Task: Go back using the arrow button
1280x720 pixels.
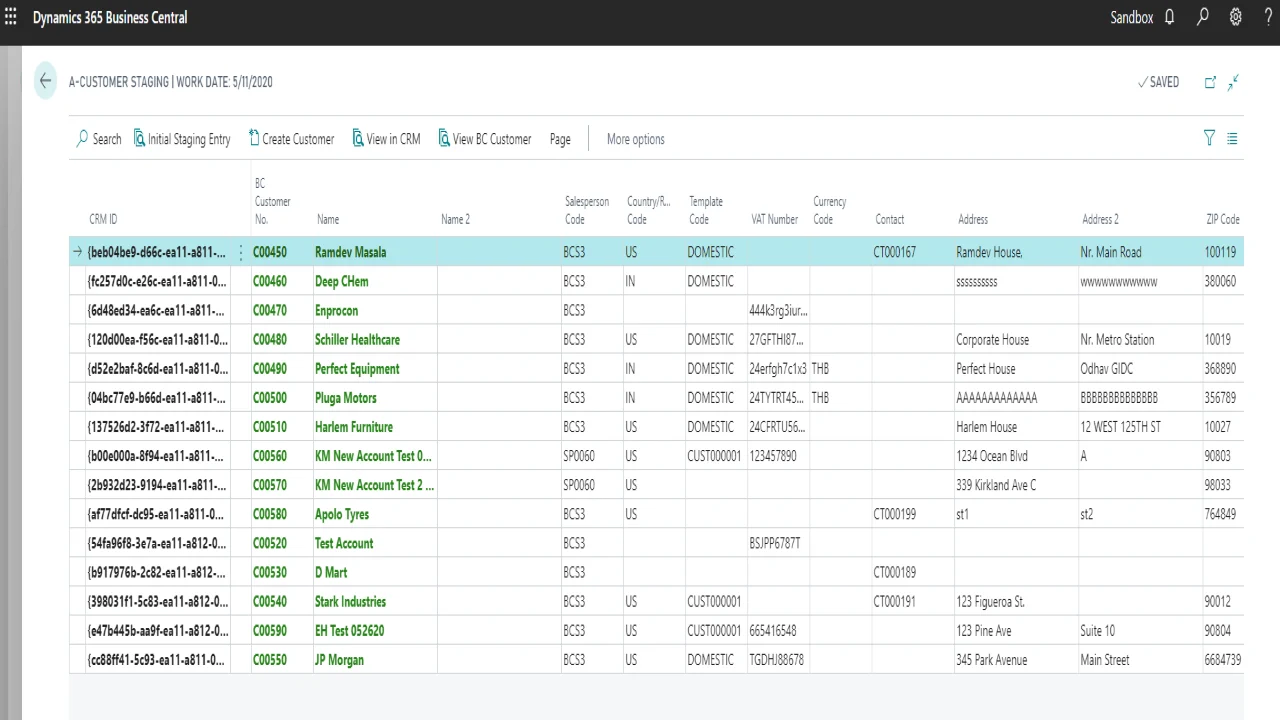Action: (x=45, y=82)
